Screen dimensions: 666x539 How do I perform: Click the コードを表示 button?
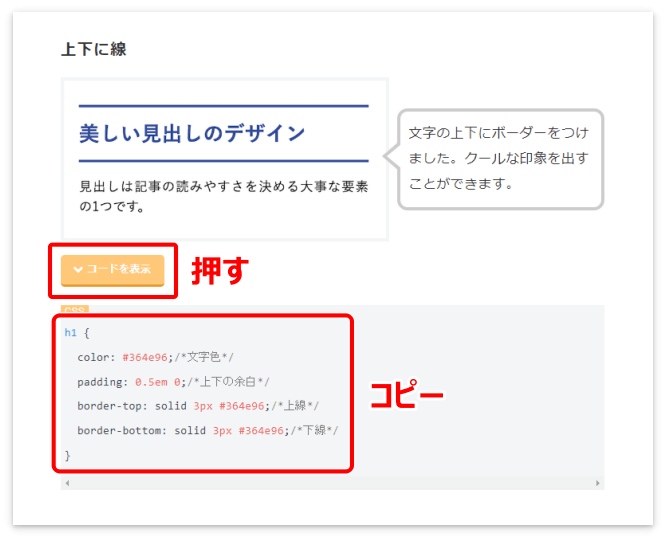point(113,270)
